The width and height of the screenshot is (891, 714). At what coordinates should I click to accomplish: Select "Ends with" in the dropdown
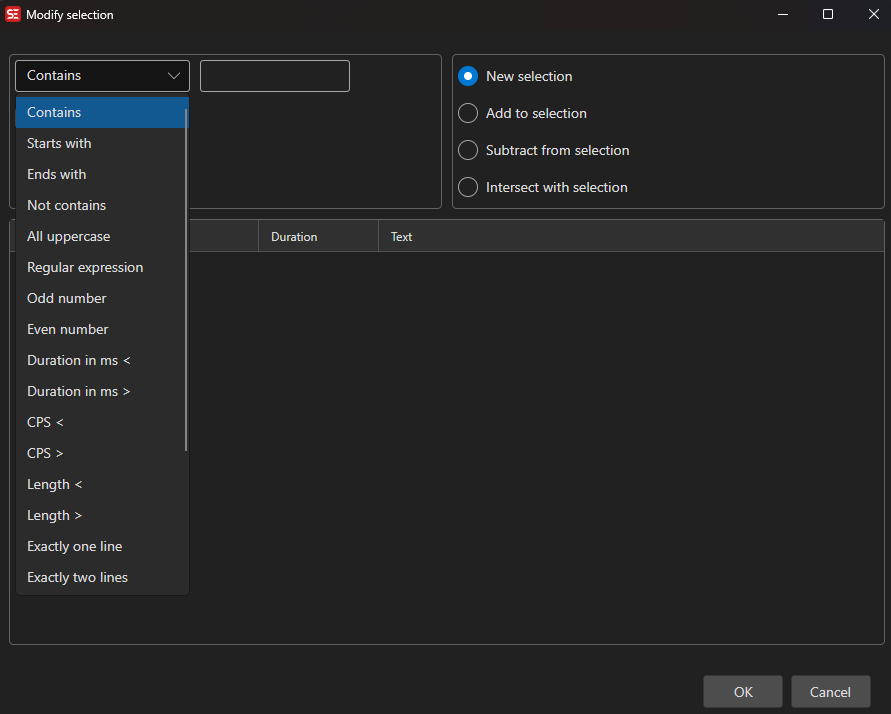[x=56, y=174]
